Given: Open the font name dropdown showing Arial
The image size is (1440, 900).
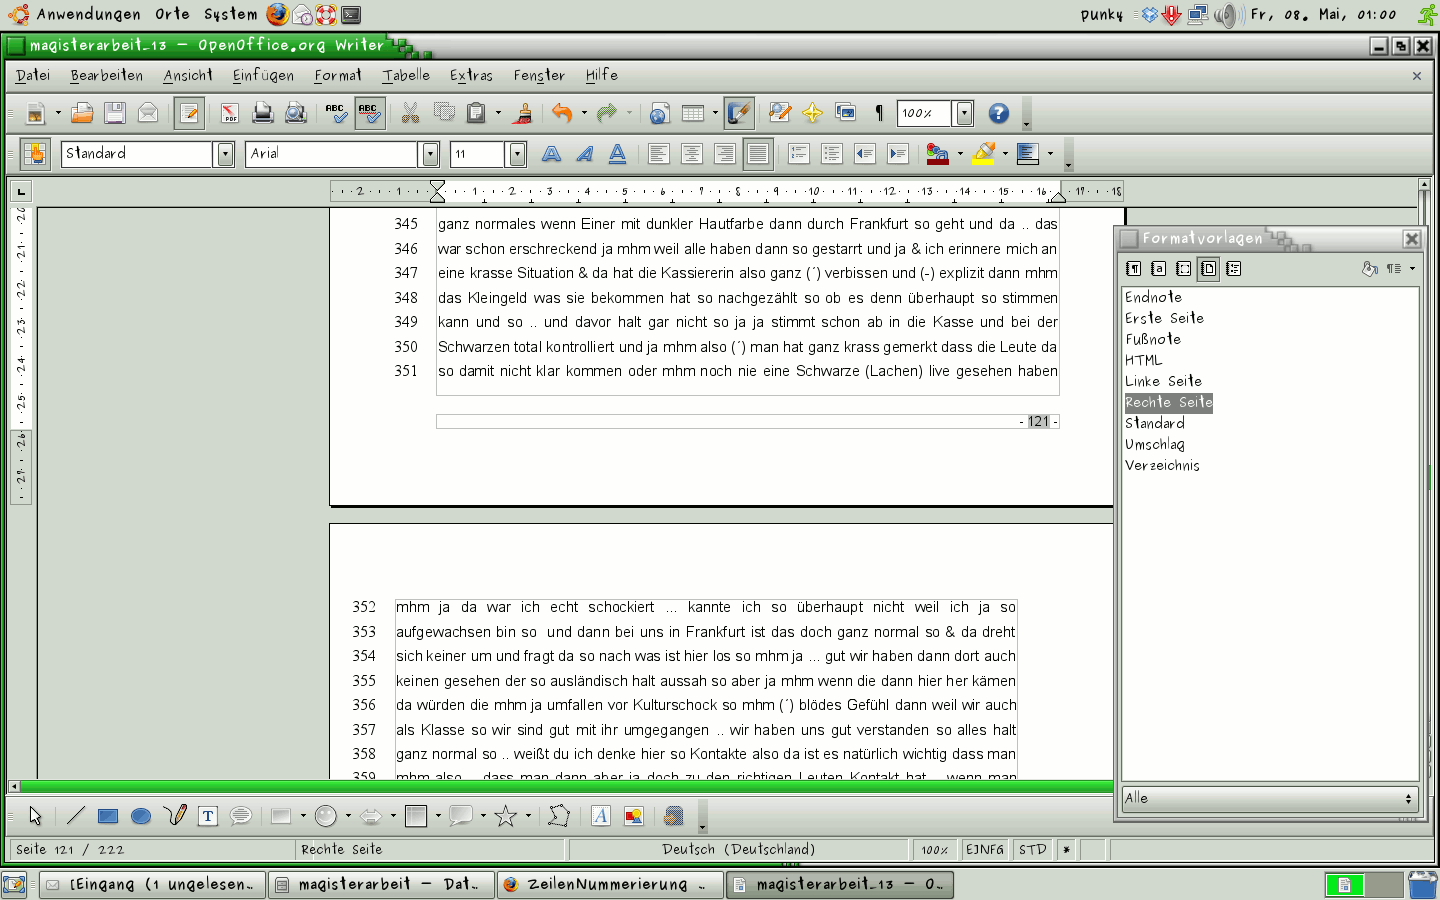Looking at the screenshot, I should click(430, 154).
